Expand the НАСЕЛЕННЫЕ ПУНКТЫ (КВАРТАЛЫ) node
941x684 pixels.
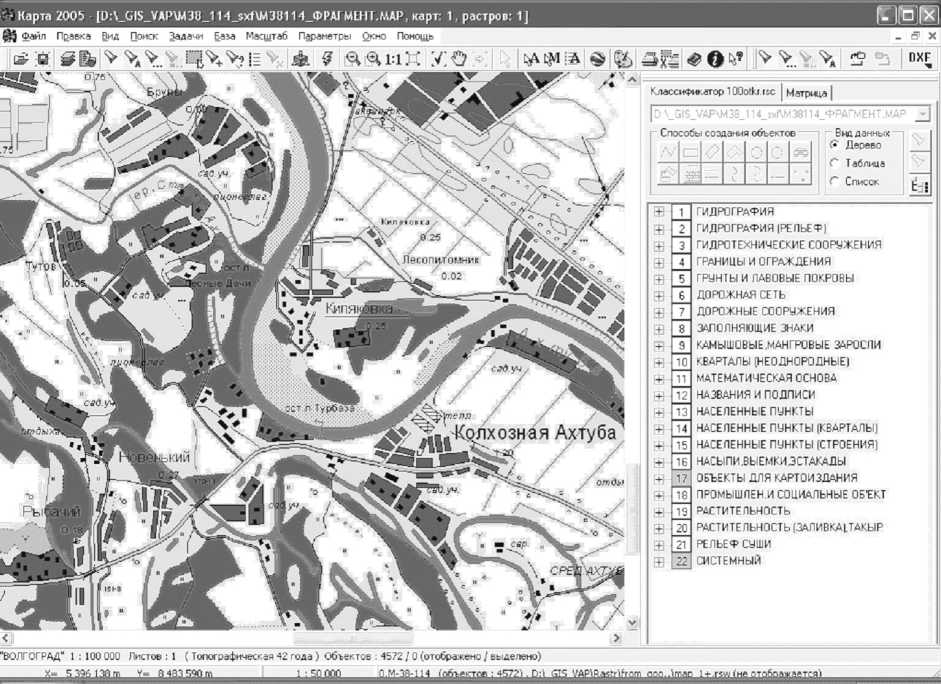(x=659, y=429)
